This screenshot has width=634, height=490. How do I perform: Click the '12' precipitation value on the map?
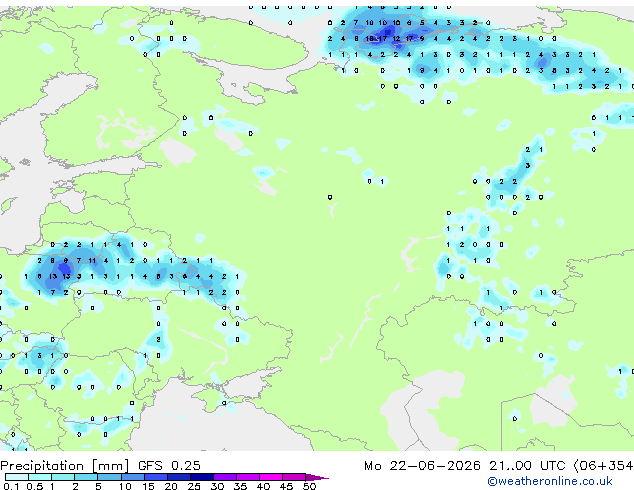coord(396,39)
